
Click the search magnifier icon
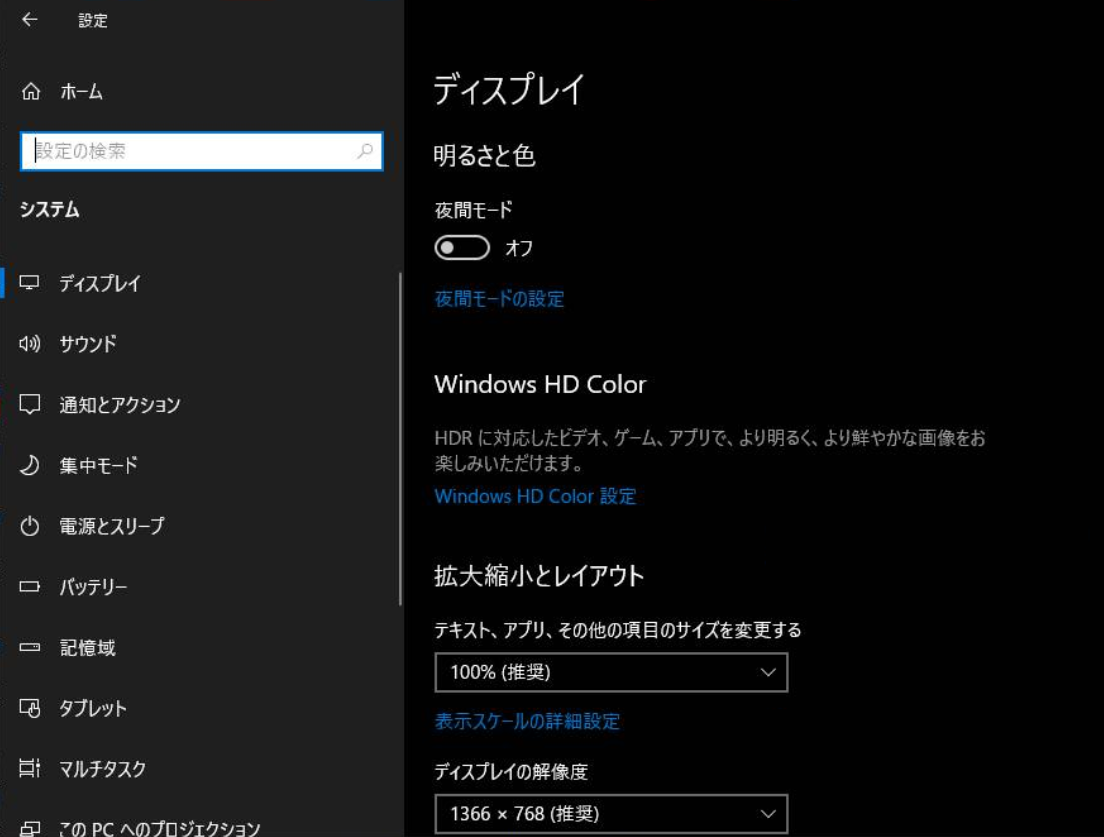365,151
